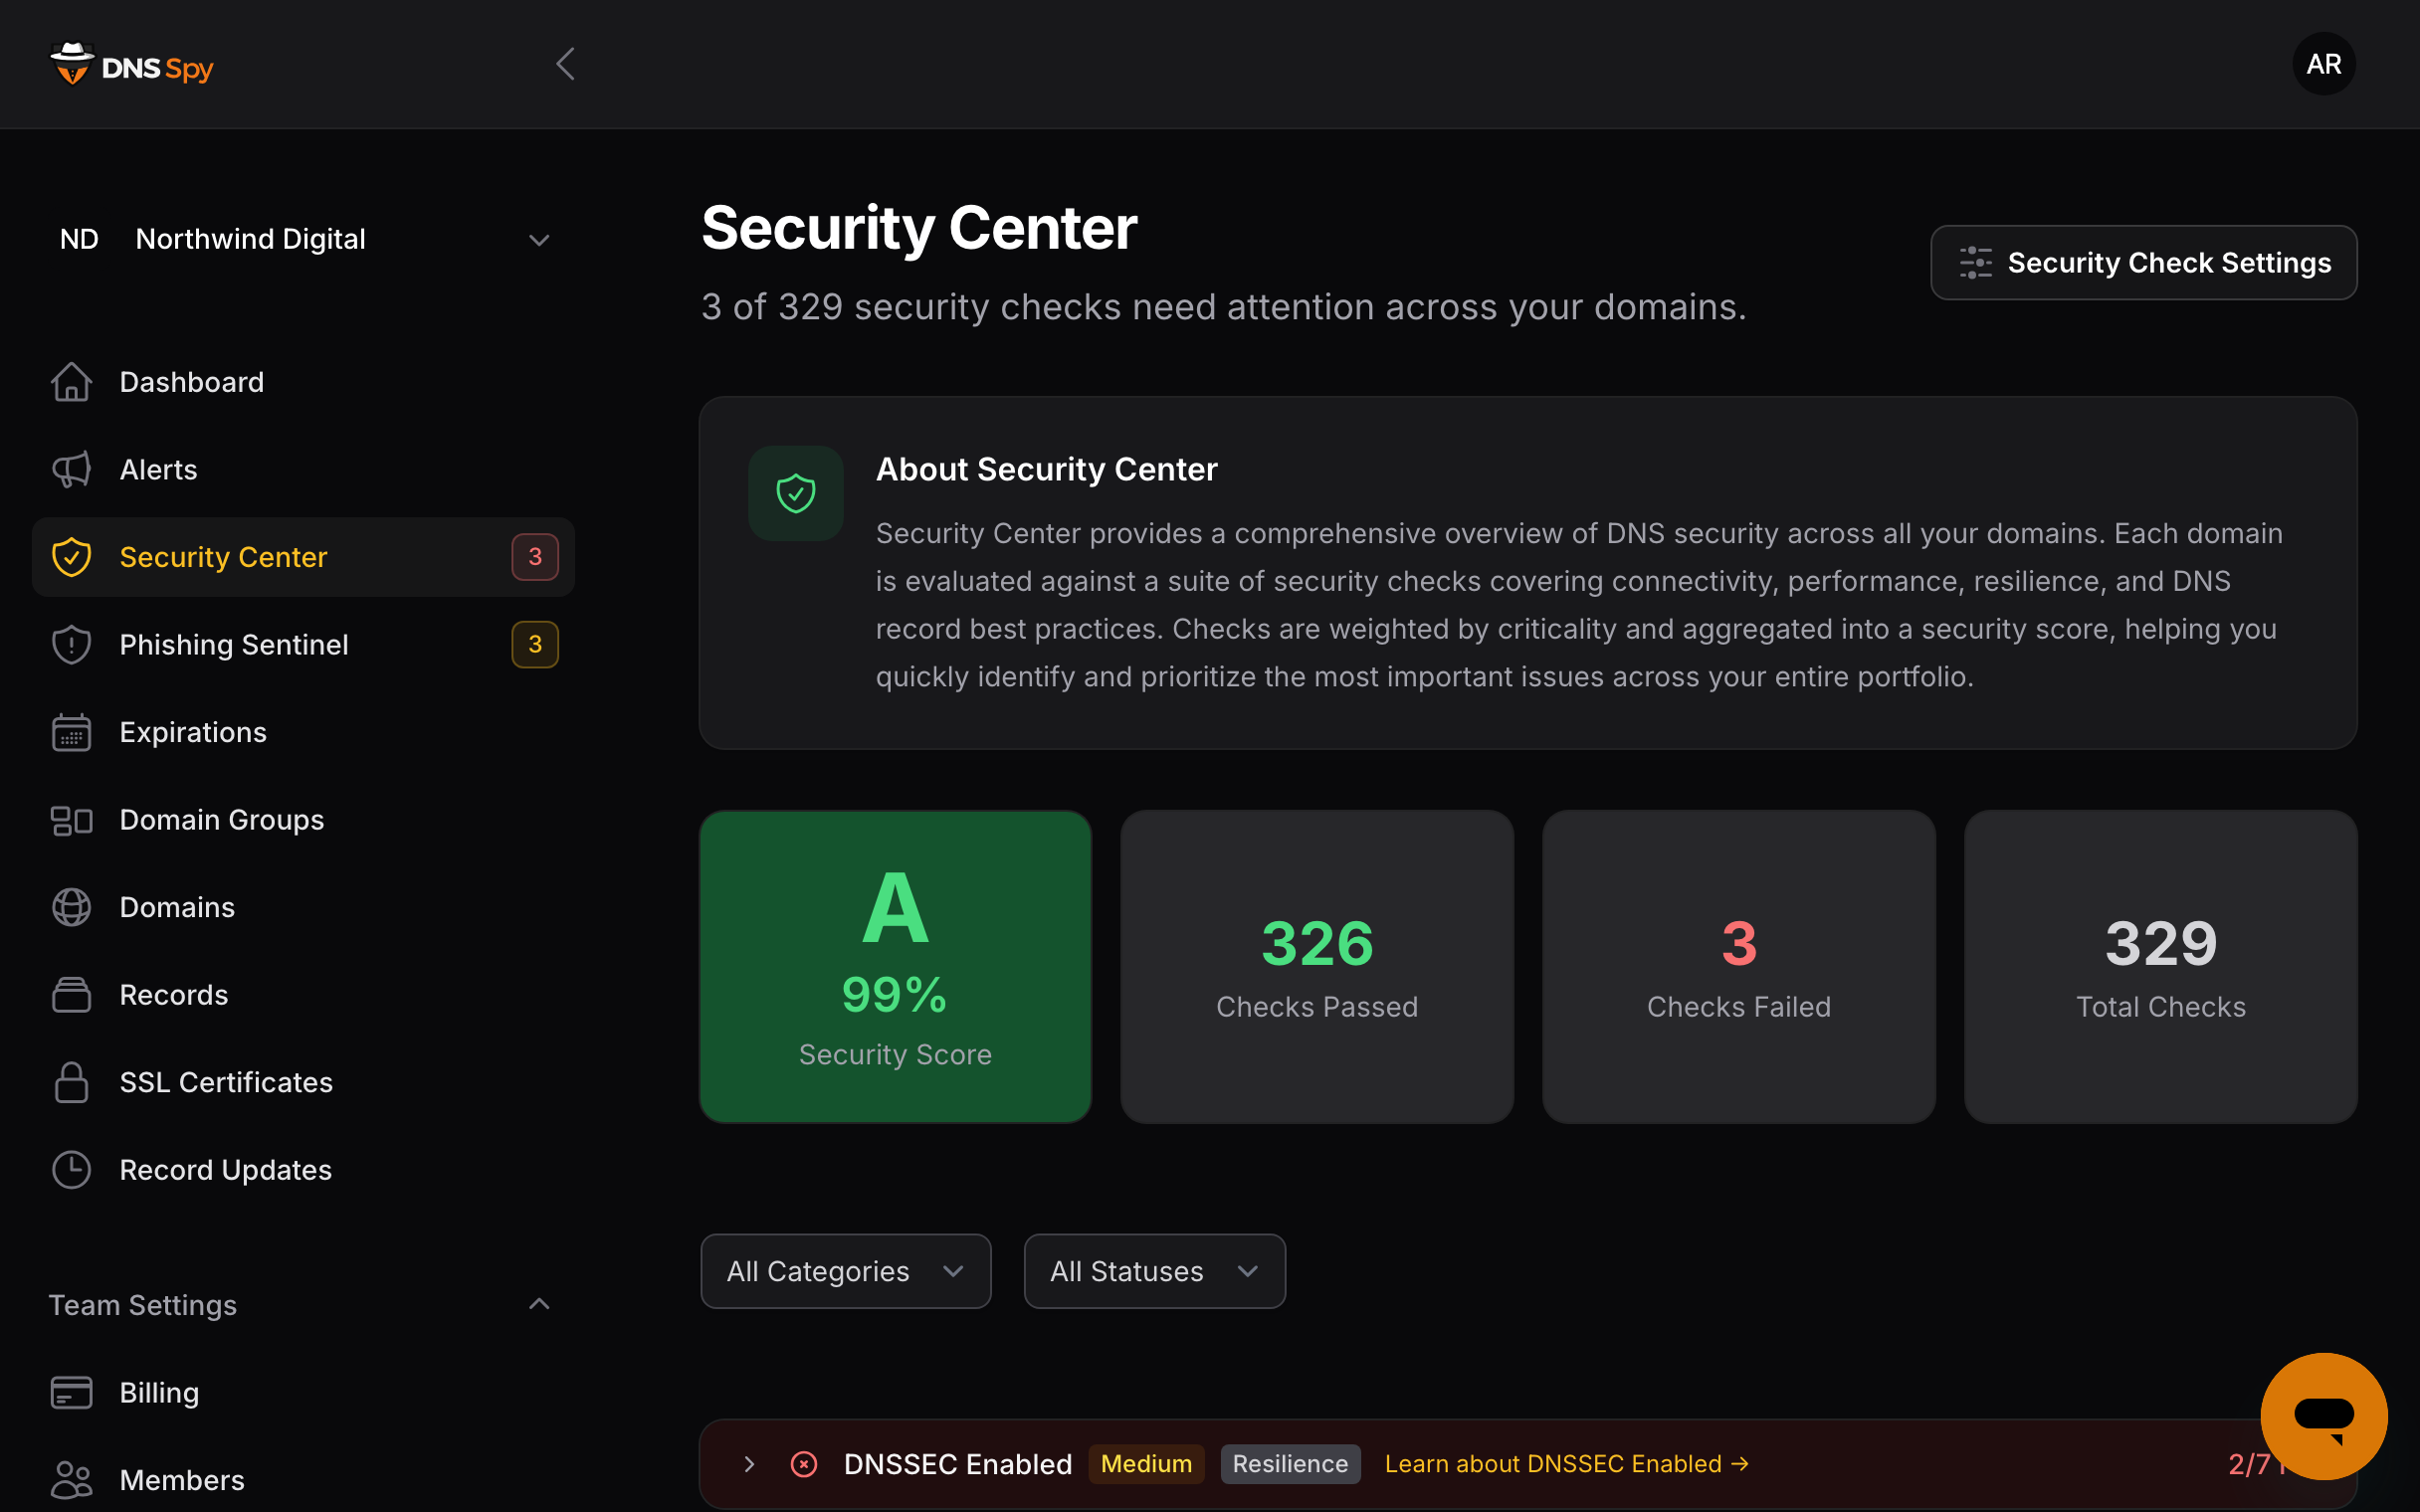Click the Expirations calendar icon
The image size is (2420, 1512).
click(71, 732)
